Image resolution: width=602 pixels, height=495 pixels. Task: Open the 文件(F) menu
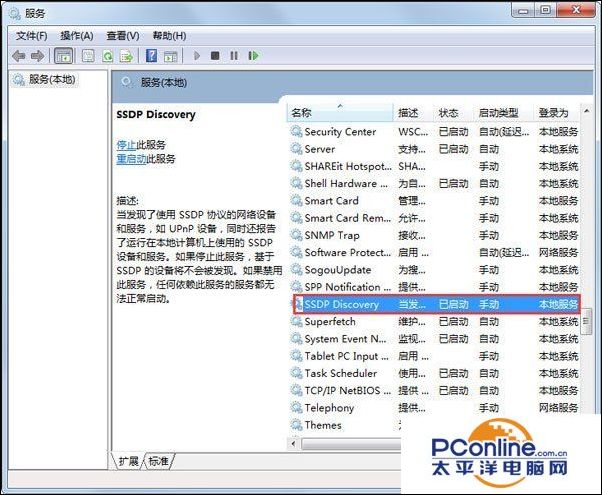coord(31,36)
